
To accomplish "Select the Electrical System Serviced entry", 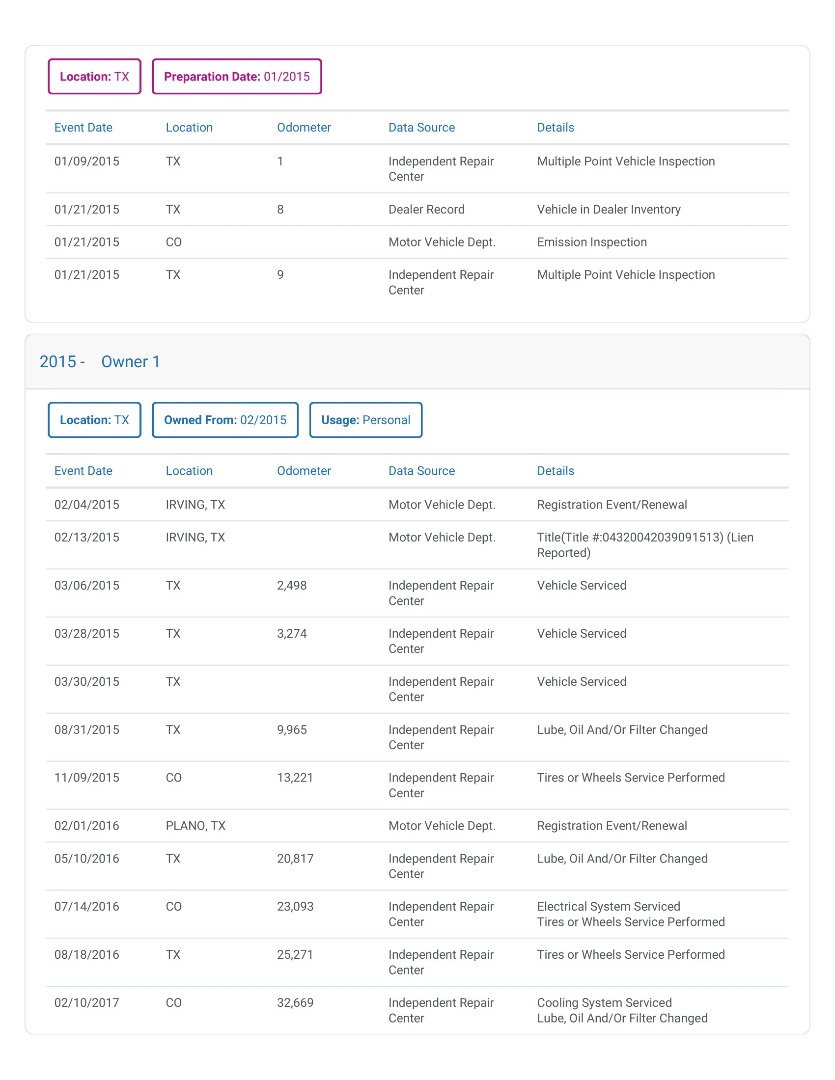I will pos(608,907).
